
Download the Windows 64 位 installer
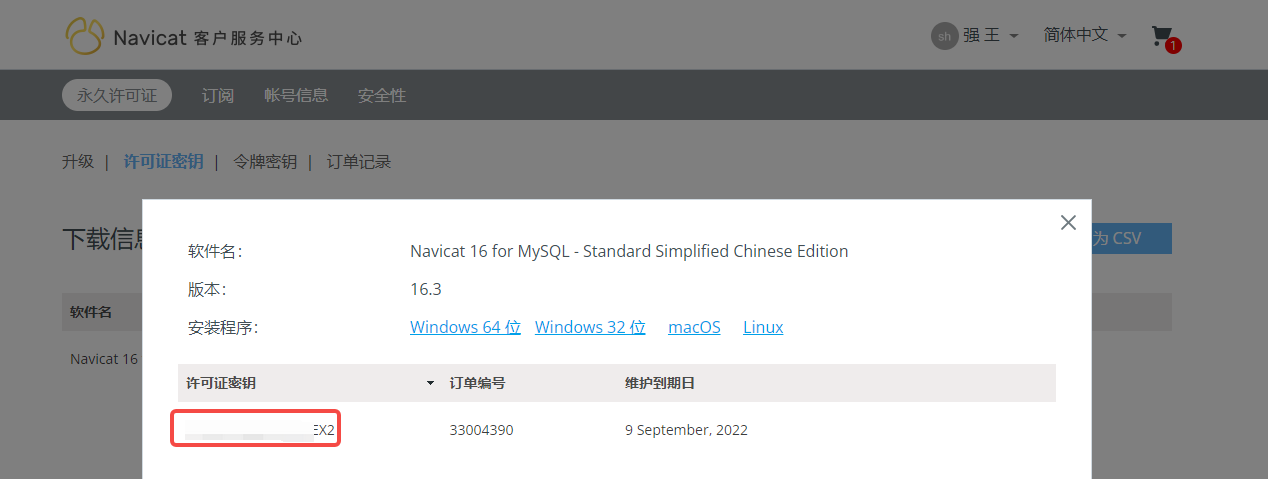[465, 327]
